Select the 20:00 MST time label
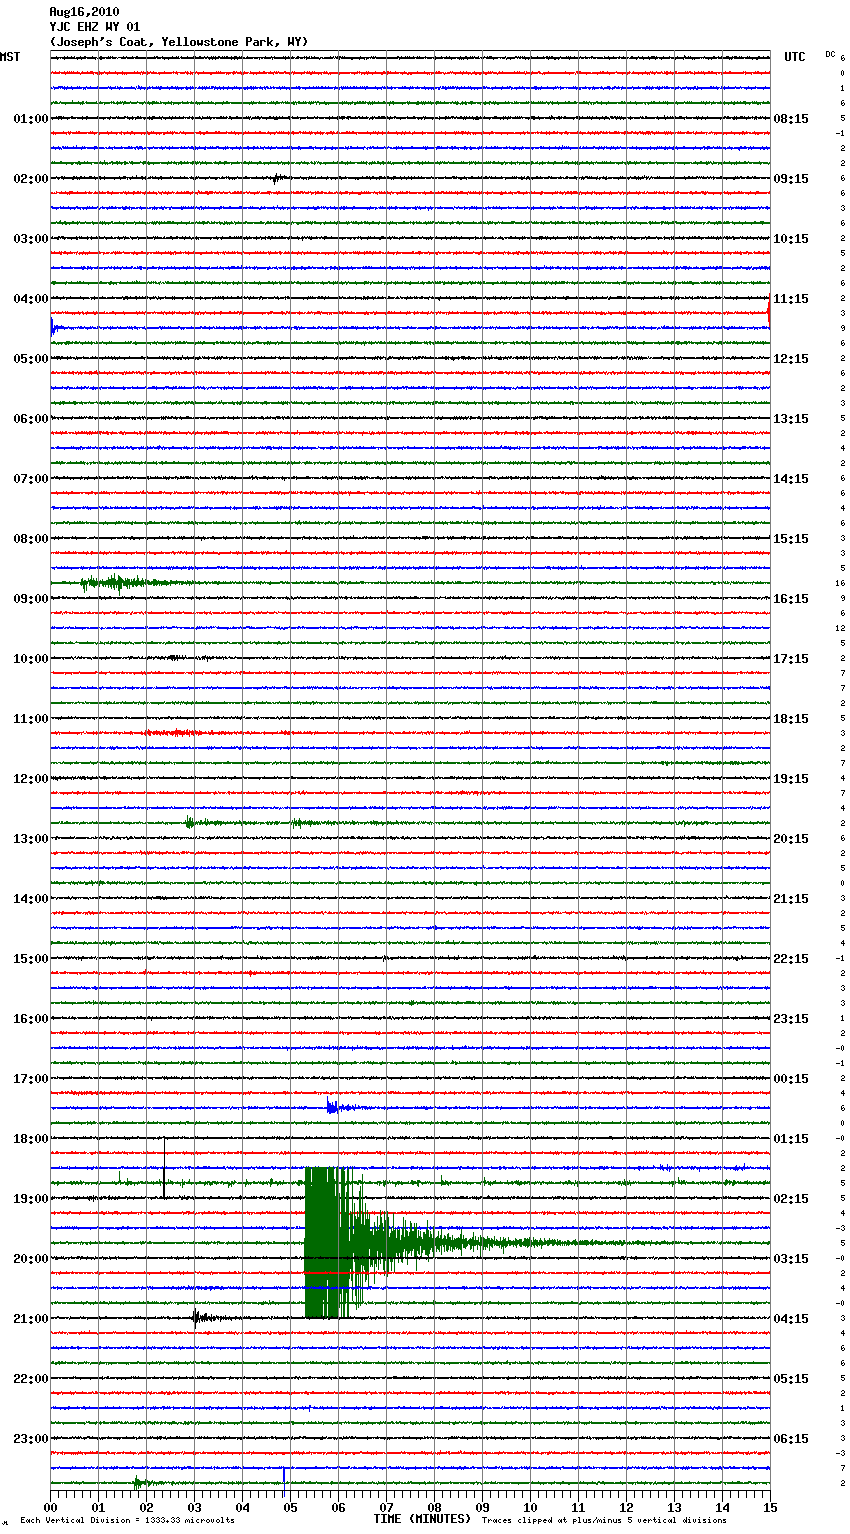This screenshot has width=850, height=1534. click(31, 1259)
